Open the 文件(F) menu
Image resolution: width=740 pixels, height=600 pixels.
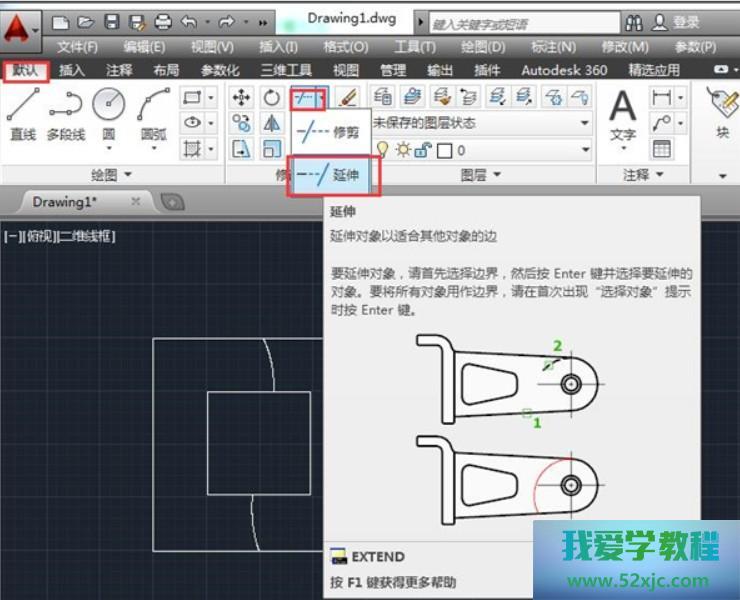coord(77,46)
